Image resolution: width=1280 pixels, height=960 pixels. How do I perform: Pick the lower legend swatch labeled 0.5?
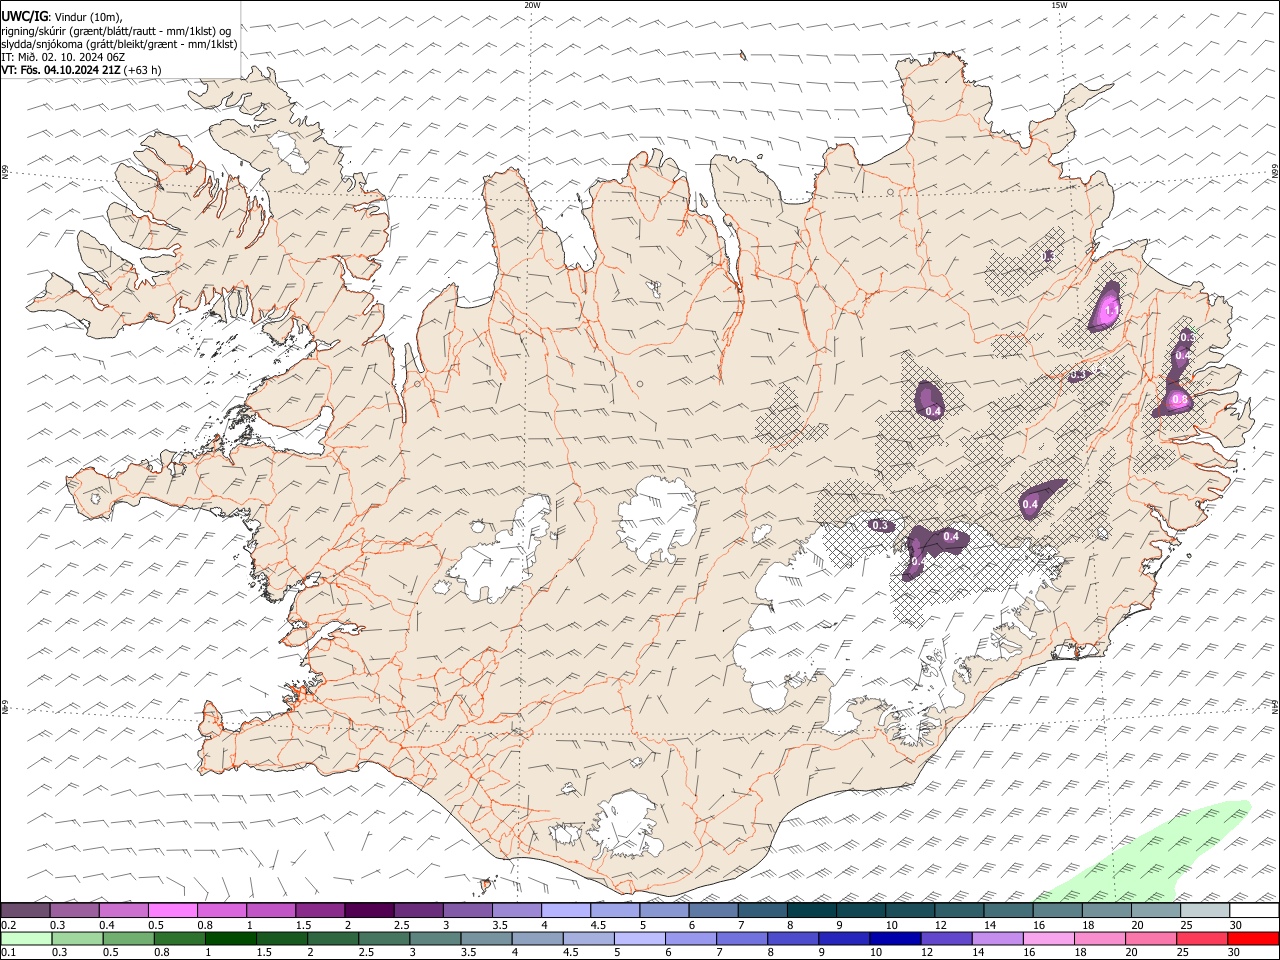click(x=128, y=939)
